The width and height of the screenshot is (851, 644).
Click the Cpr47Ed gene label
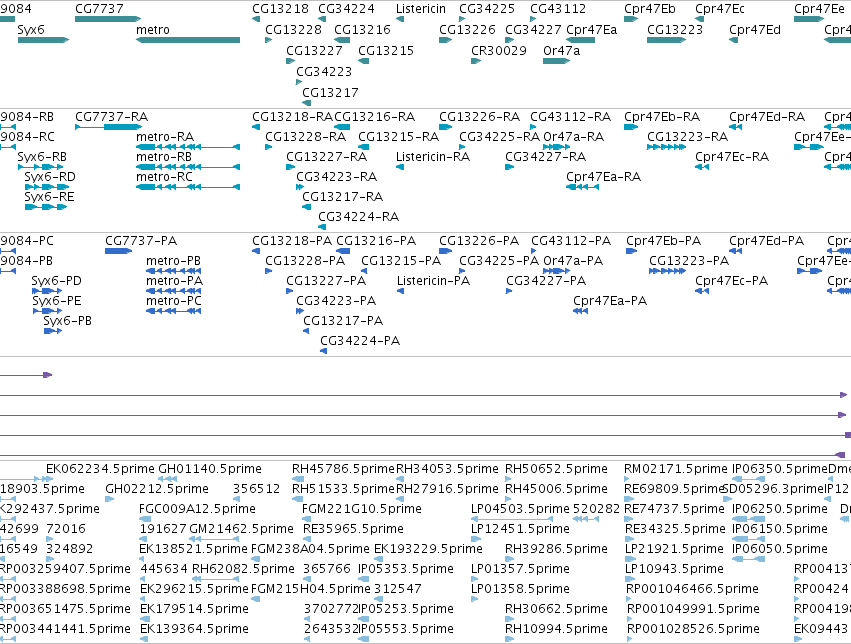point(754,30)
